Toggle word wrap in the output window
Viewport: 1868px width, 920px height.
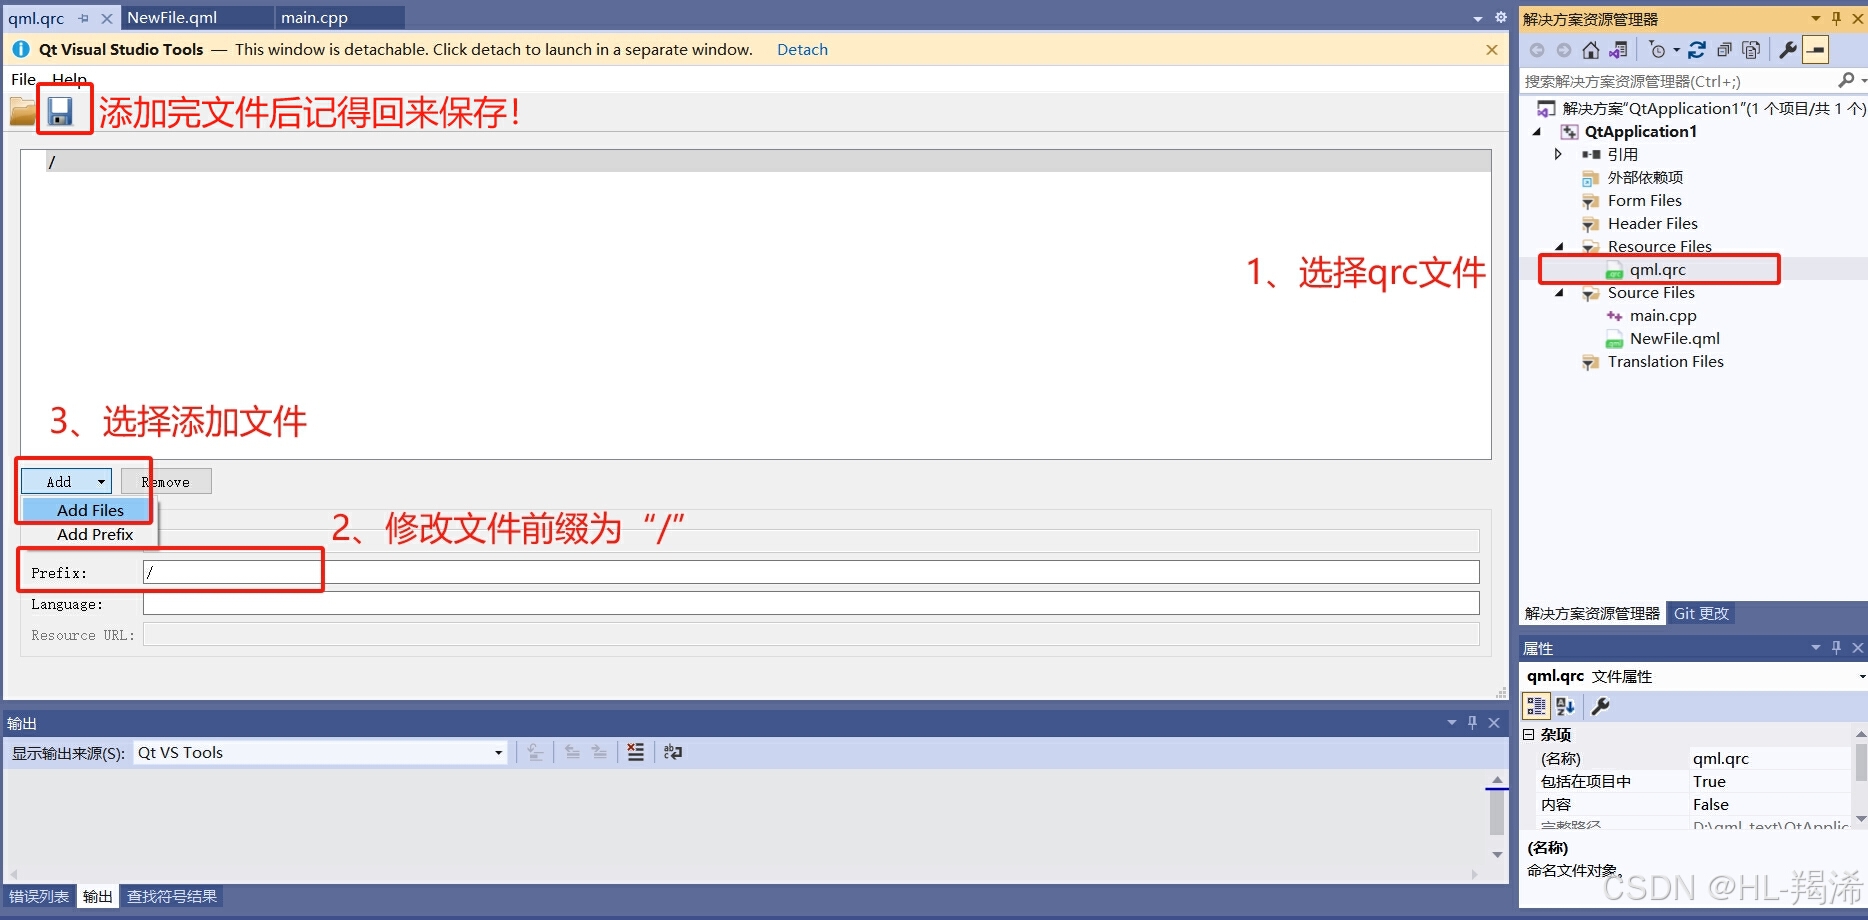pos(672,752)
